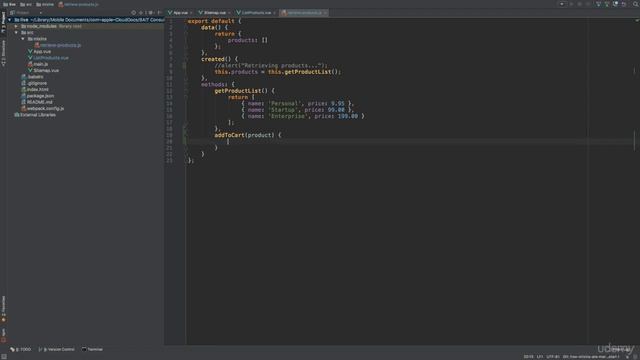The image size is (640, 360).
Task: Switch to the Sitemap.vue editor tab
Action: 215,13
